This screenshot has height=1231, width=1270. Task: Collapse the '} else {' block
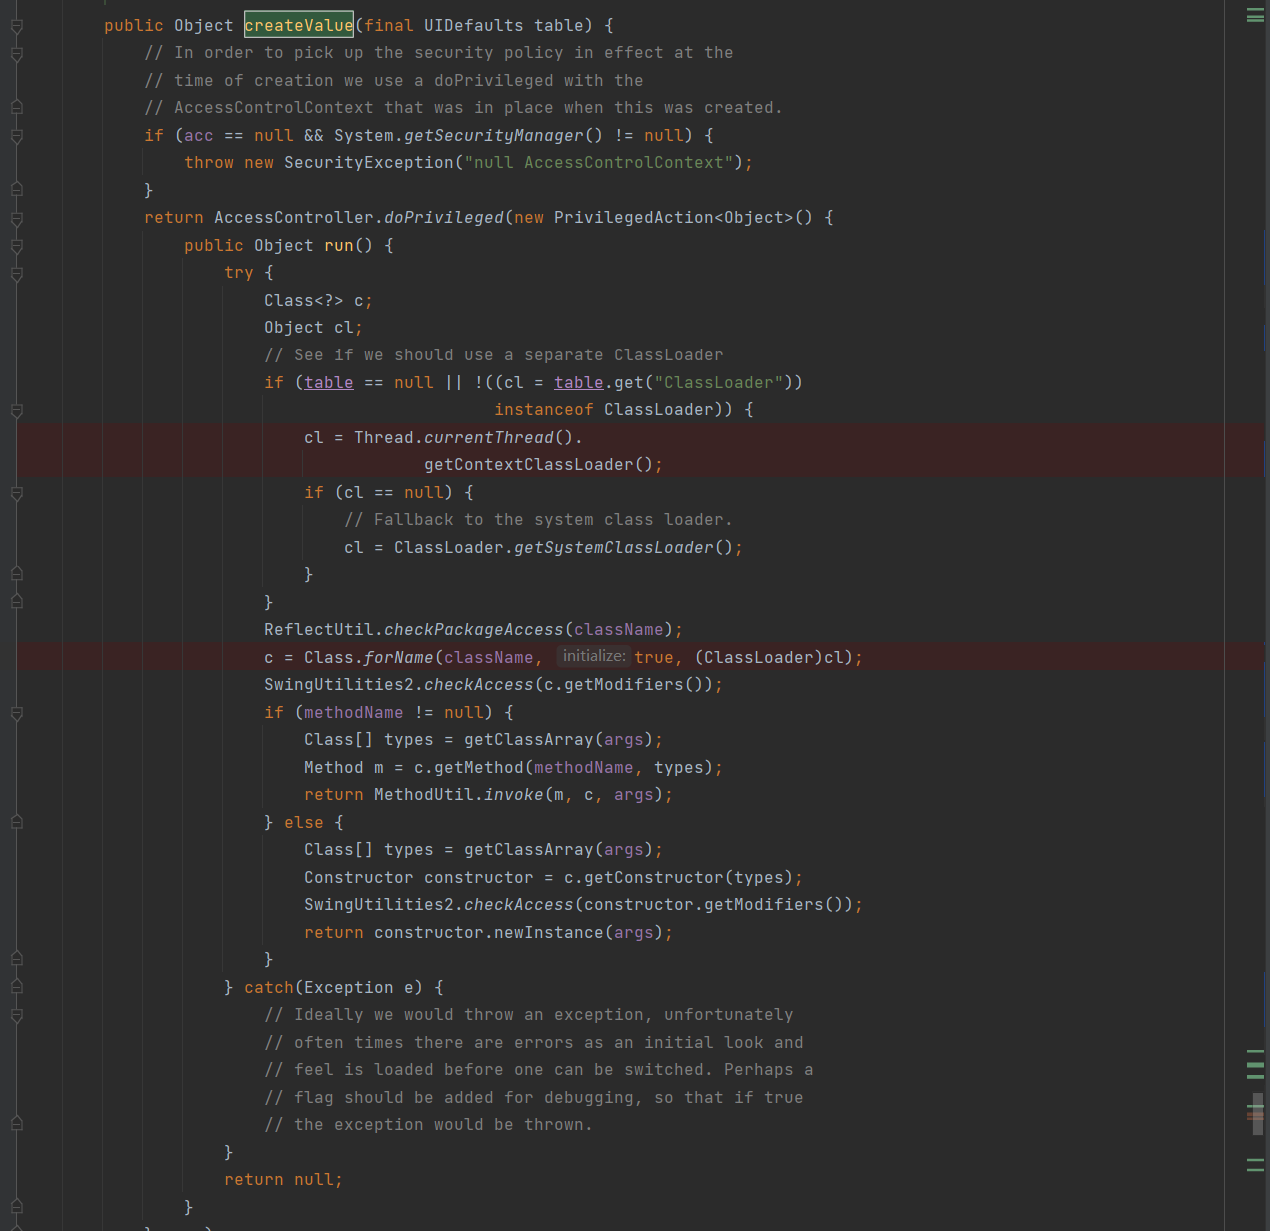(17, 823)
